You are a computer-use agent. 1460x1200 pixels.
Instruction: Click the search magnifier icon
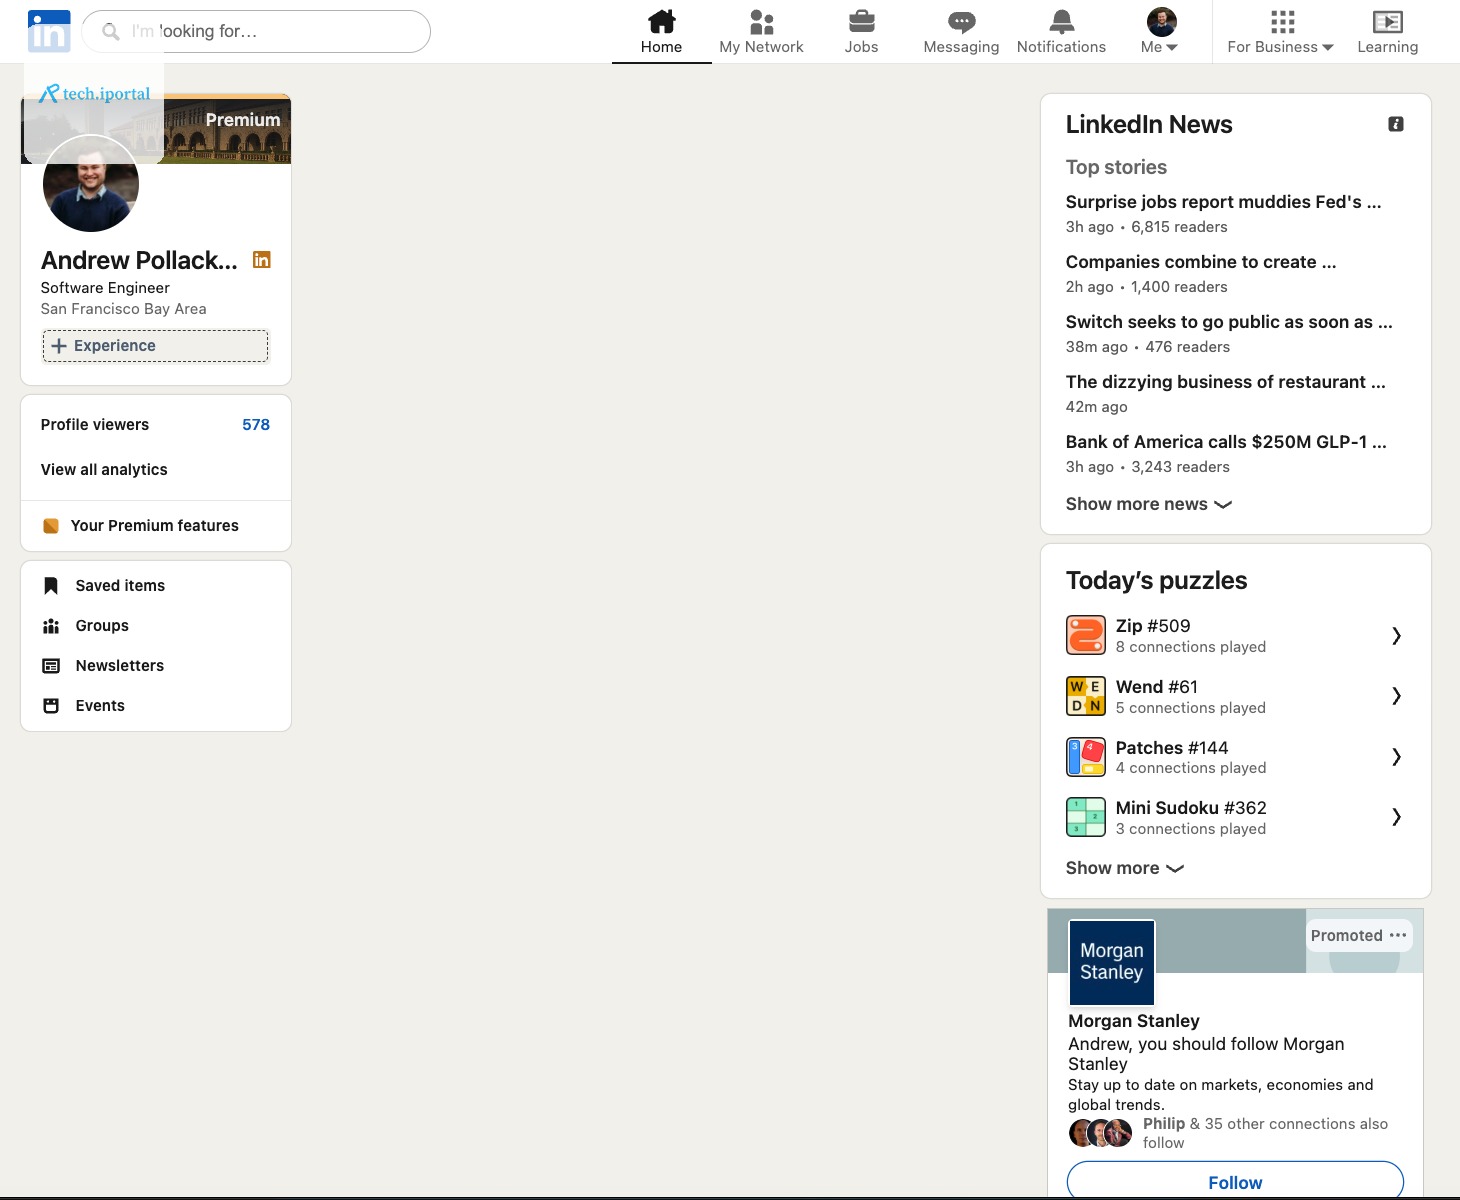pyautogui.click(x=111, y=32)
